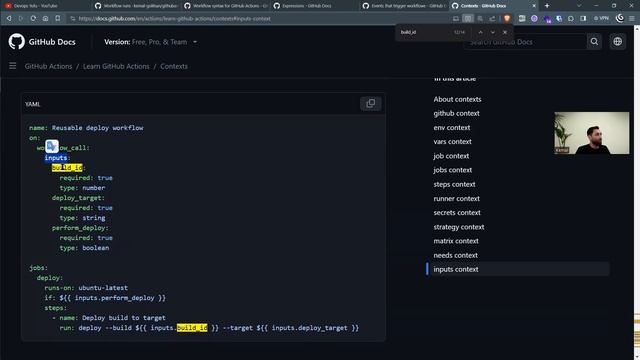Viewport: 640px width, 360px height.
Task: Reload the current page
Action: 33,18
